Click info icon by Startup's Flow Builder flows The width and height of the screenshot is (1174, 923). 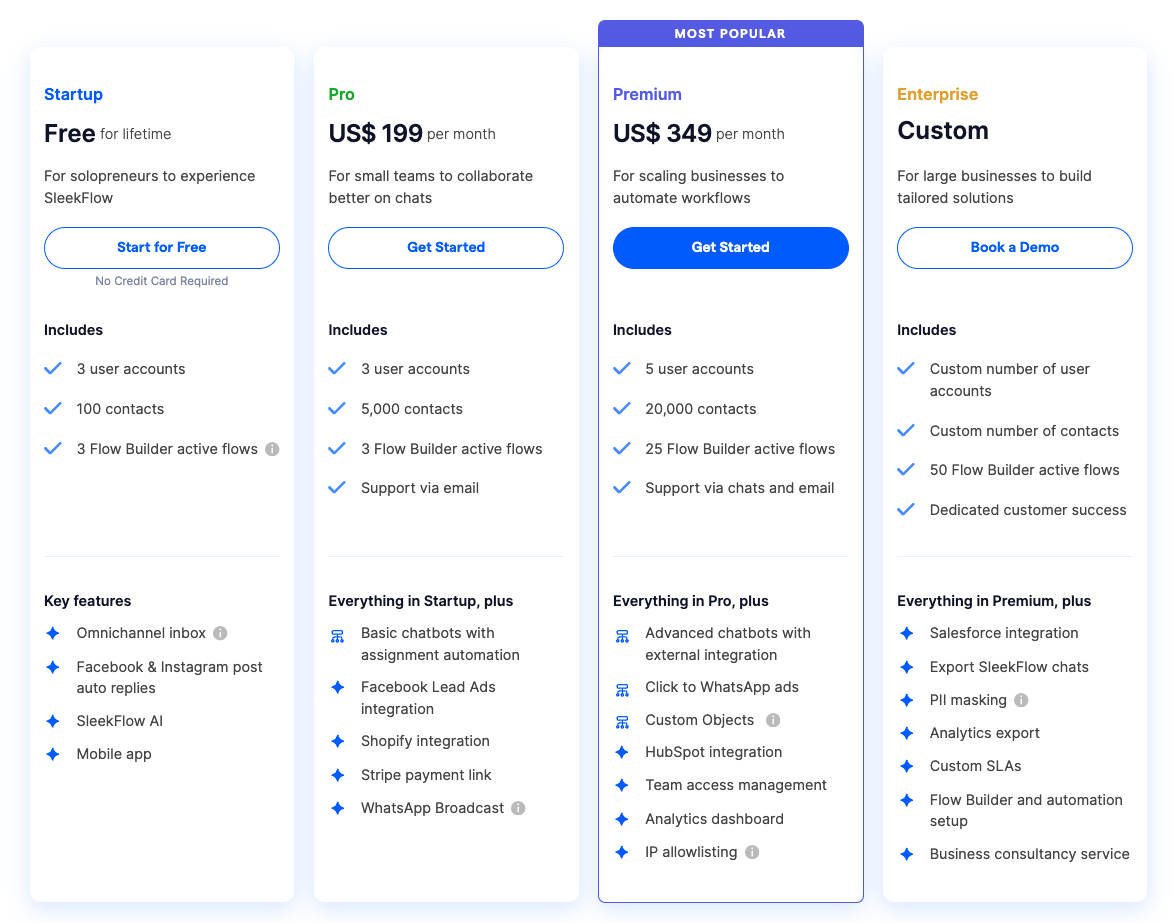tap(272, 449)
